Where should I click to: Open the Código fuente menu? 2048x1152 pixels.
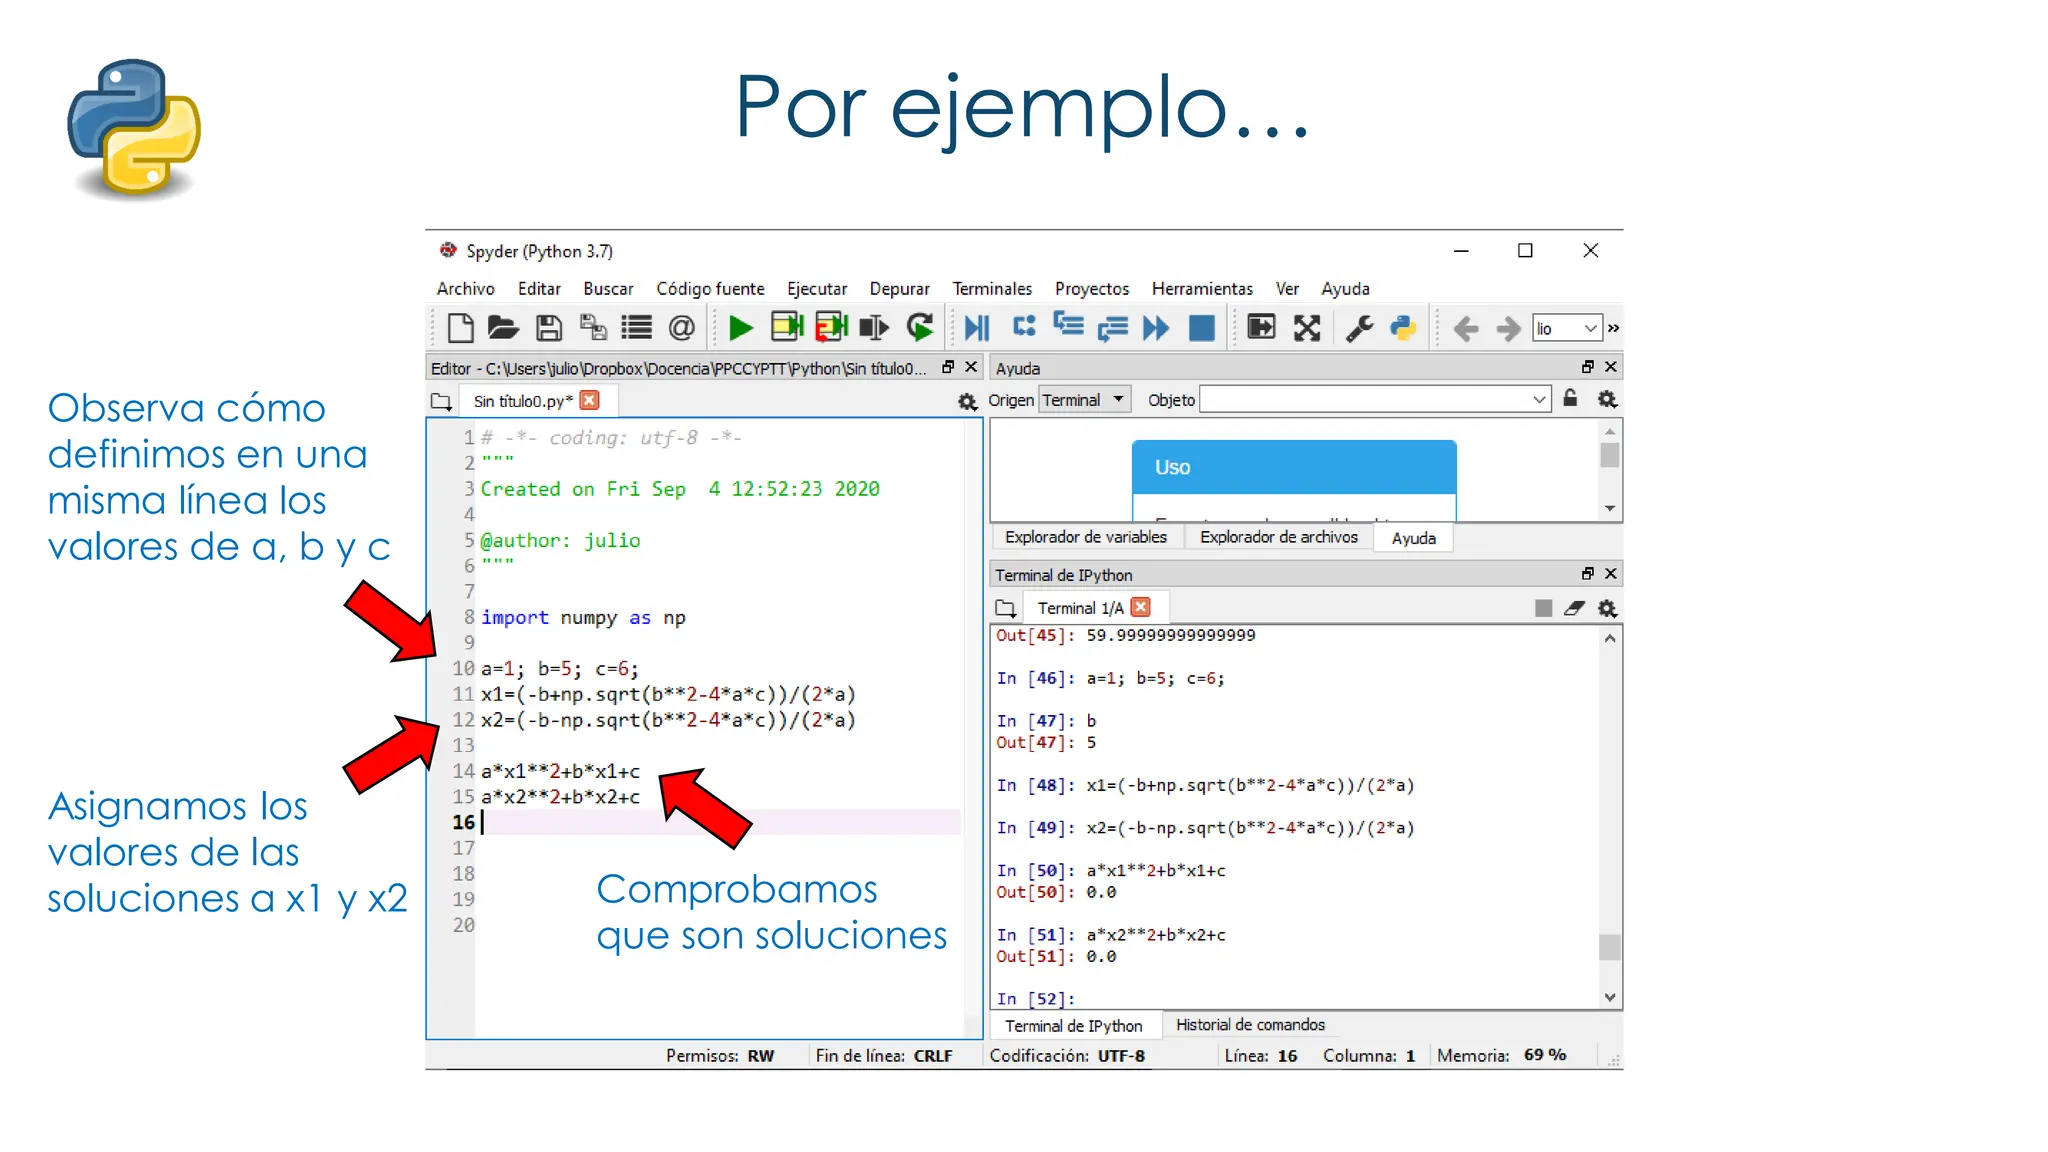tap(710, 288)
